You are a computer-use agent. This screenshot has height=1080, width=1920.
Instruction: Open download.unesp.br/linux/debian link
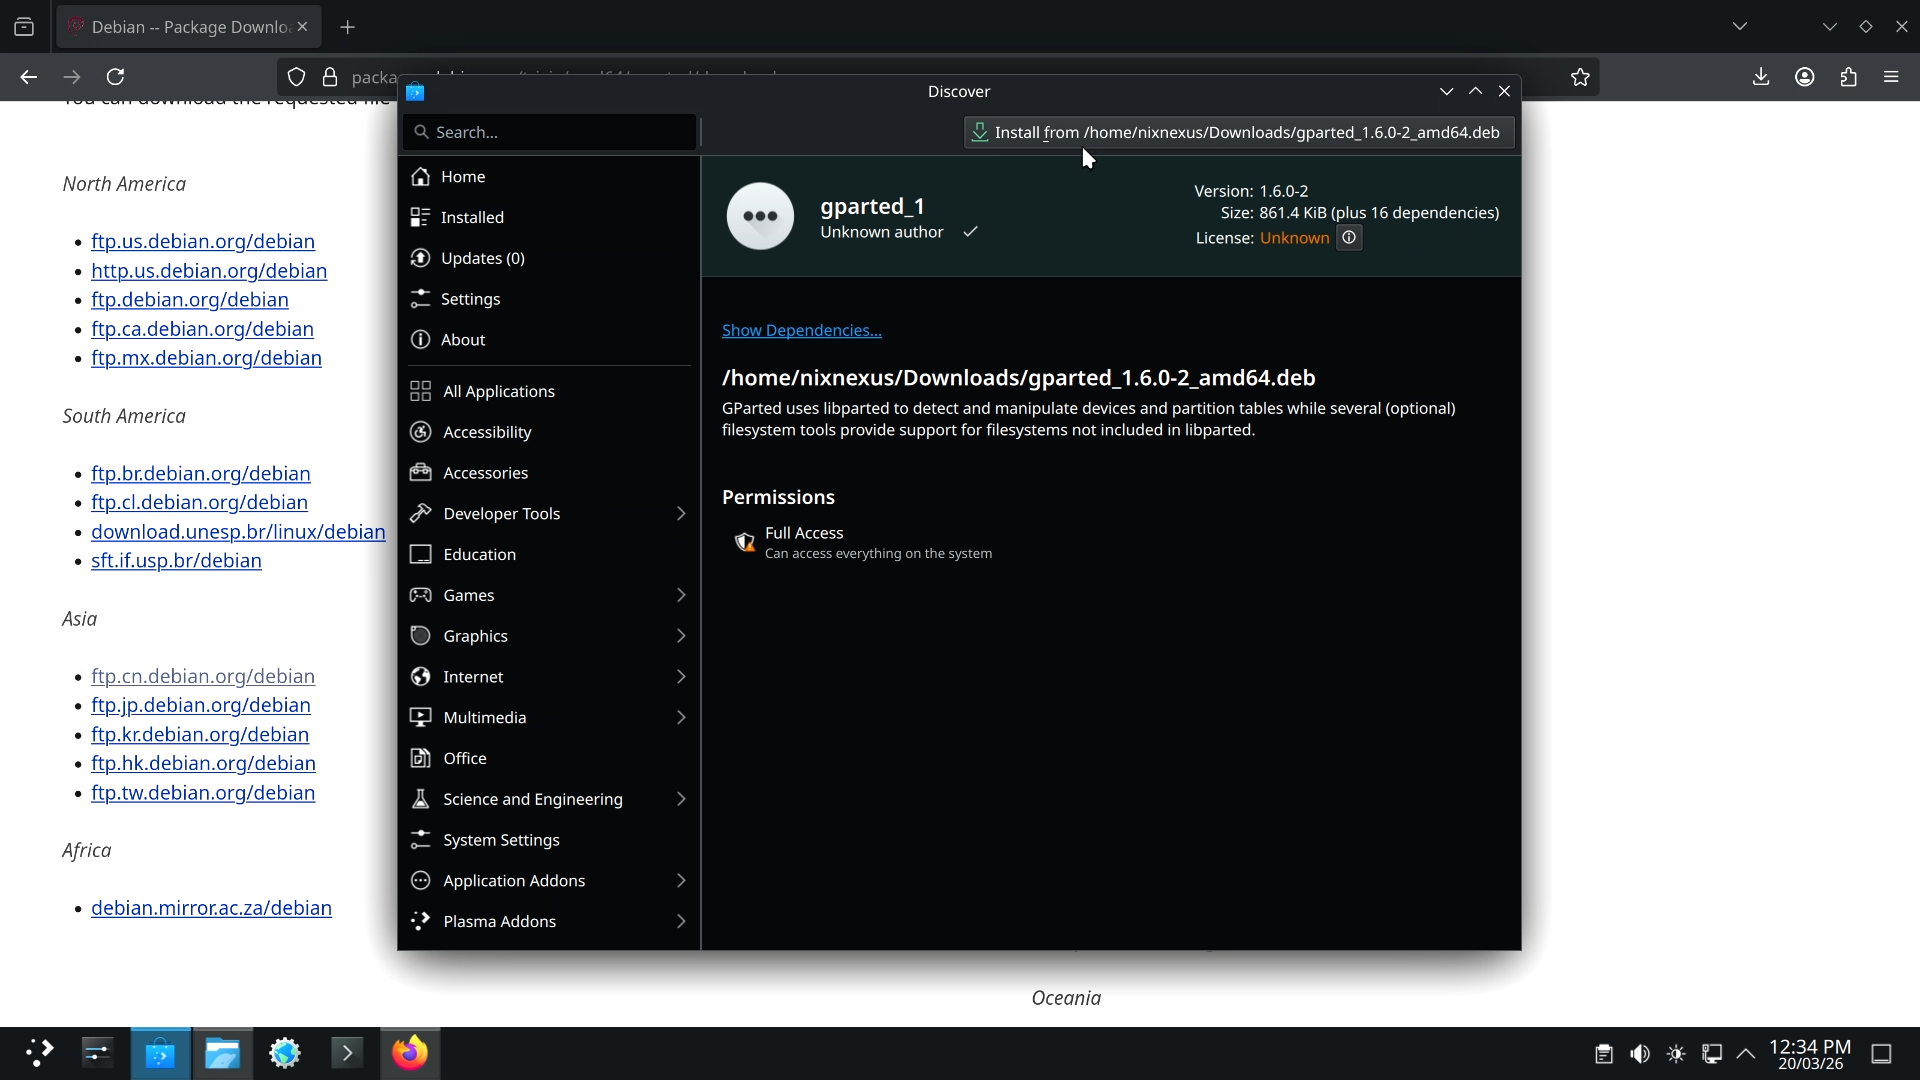238,532
